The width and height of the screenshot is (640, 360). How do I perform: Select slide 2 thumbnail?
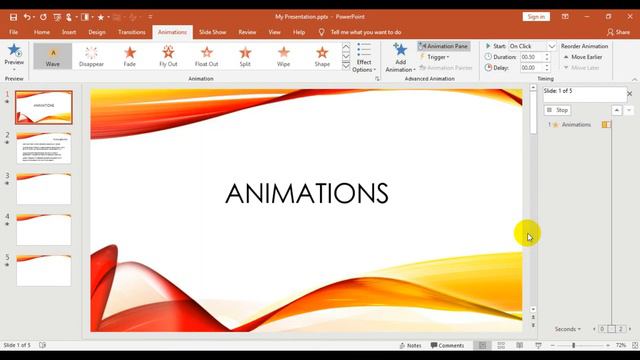click(x=44, y=148)
